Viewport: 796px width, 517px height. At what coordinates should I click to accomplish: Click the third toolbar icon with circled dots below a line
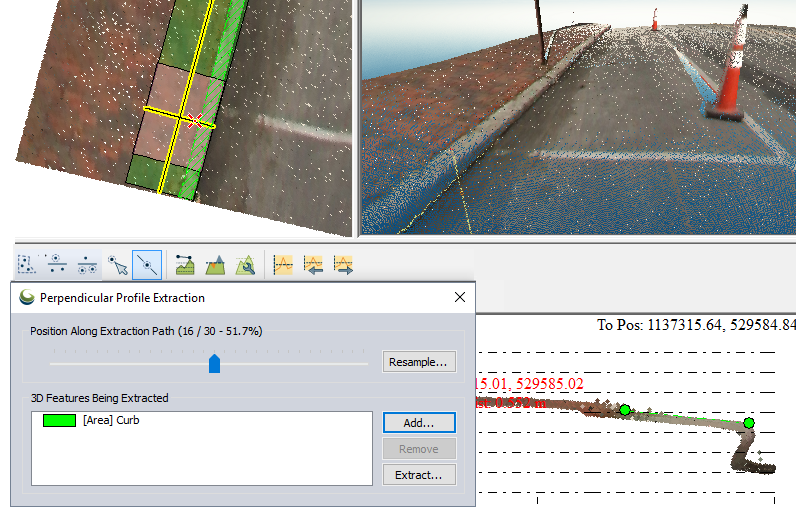(88, 264)
